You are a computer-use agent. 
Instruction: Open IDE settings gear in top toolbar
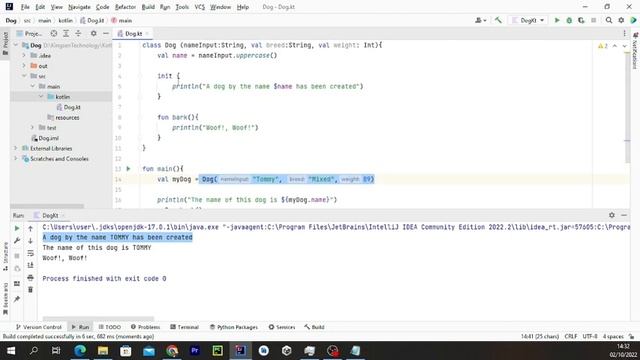click(621, 20)
